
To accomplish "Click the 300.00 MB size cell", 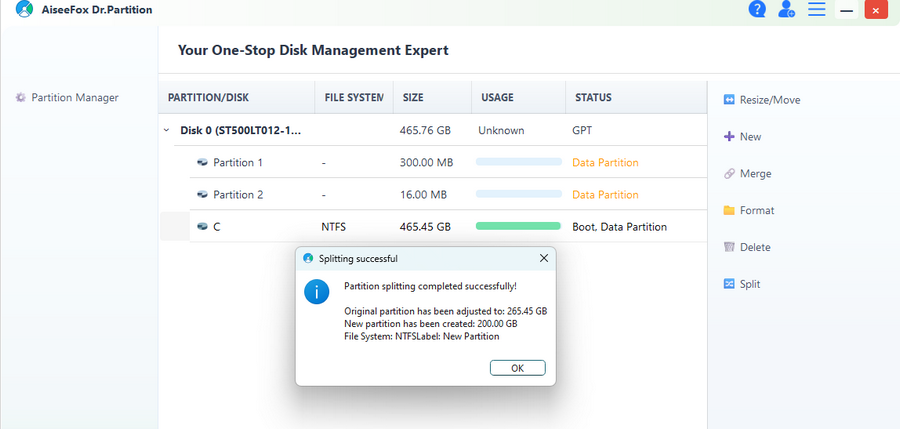I will coord(426,163).
